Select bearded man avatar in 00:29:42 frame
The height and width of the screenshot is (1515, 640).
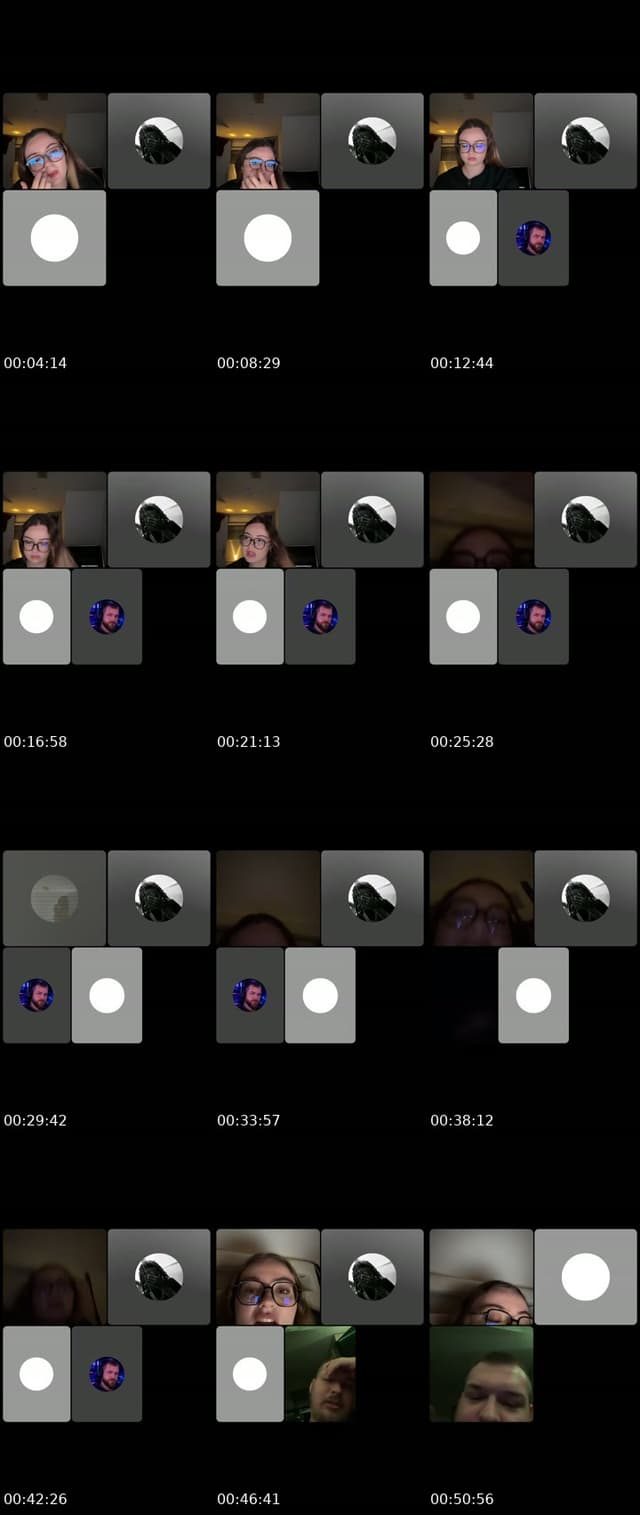click(36, 995)
